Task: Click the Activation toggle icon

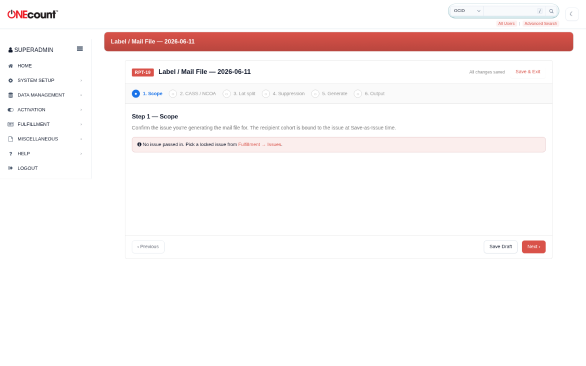Action: click(10, 110)
